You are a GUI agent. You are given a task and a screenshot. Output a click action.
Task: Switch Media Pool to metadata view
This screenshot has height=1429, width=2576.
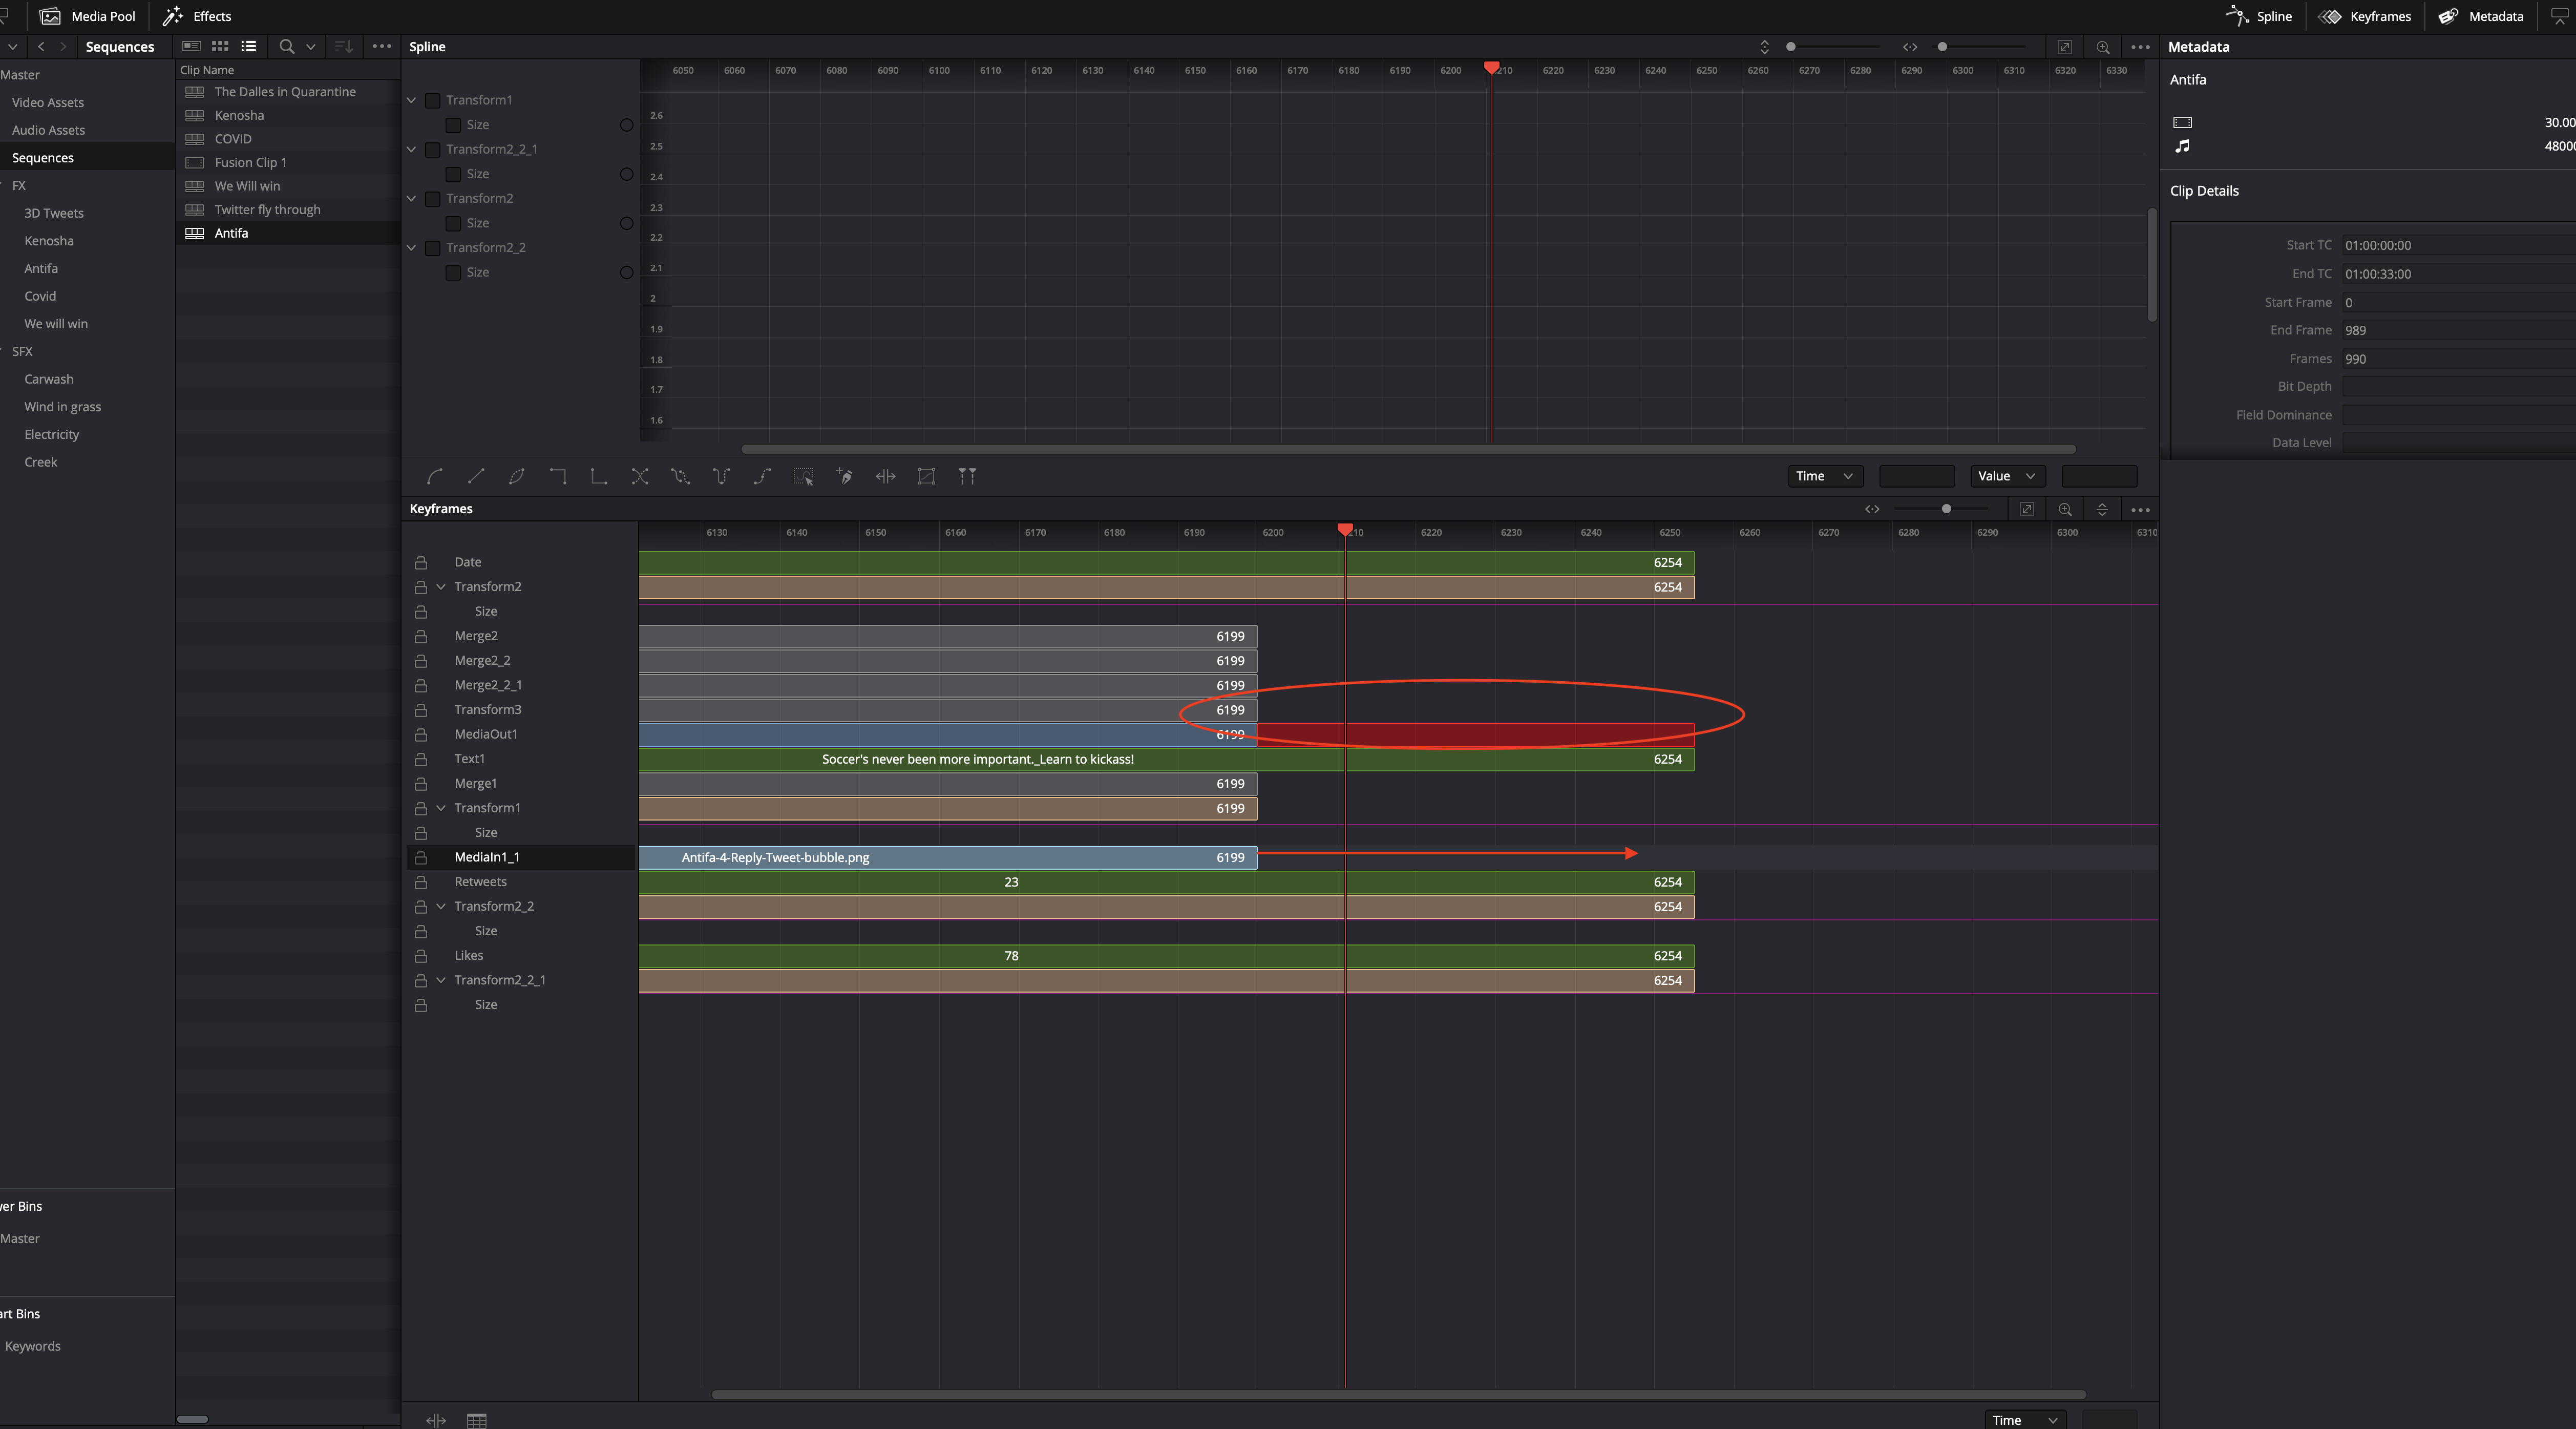click(x=192, y=46)
